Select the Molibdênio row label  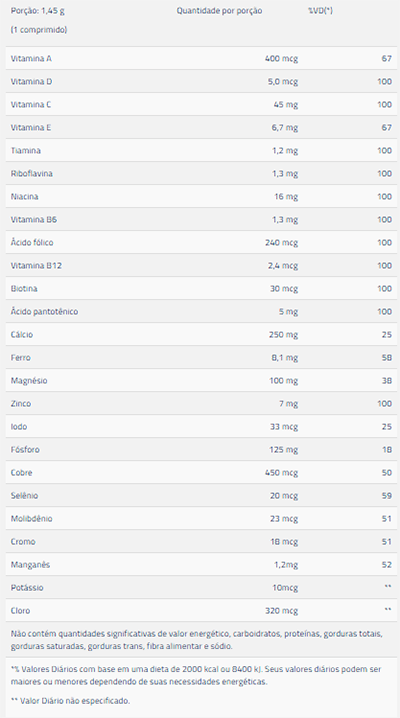(32, 518)
